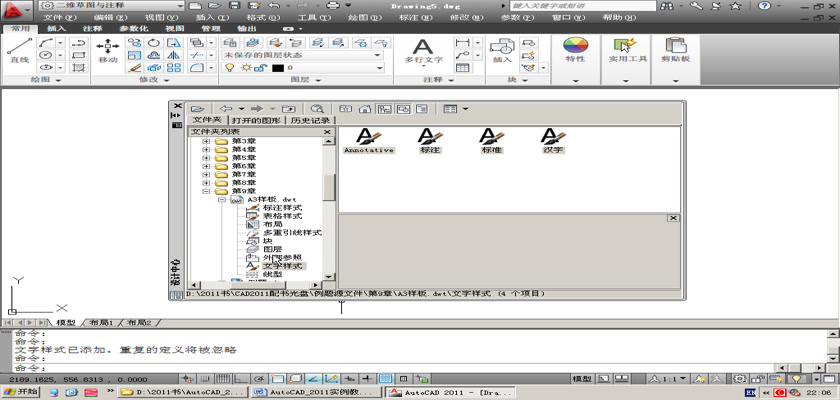Image resolution: width=840 pixels, height=400 pixels.
Task: Toggle the Tree View button in DesignCenter
Action: tap(384, 109)
